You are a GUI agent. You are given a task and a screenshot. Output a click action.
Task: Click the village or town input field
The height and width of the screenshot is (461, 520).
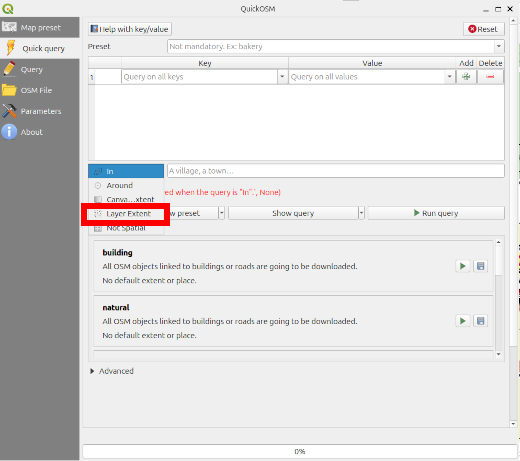(x=336, y=171)
